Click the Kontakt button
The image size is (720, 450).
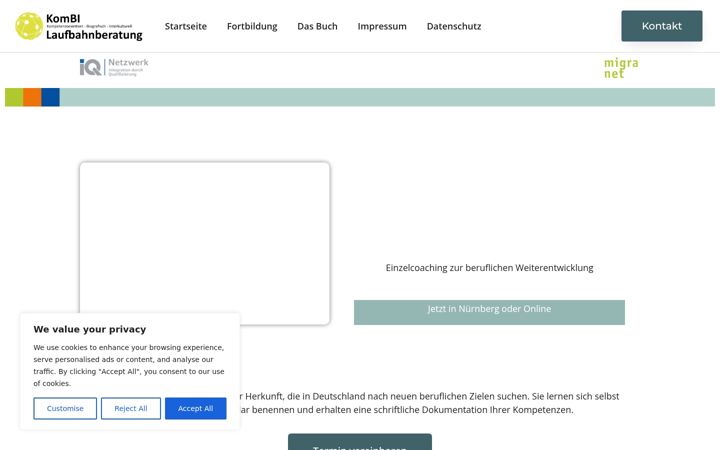click(662, 26)
